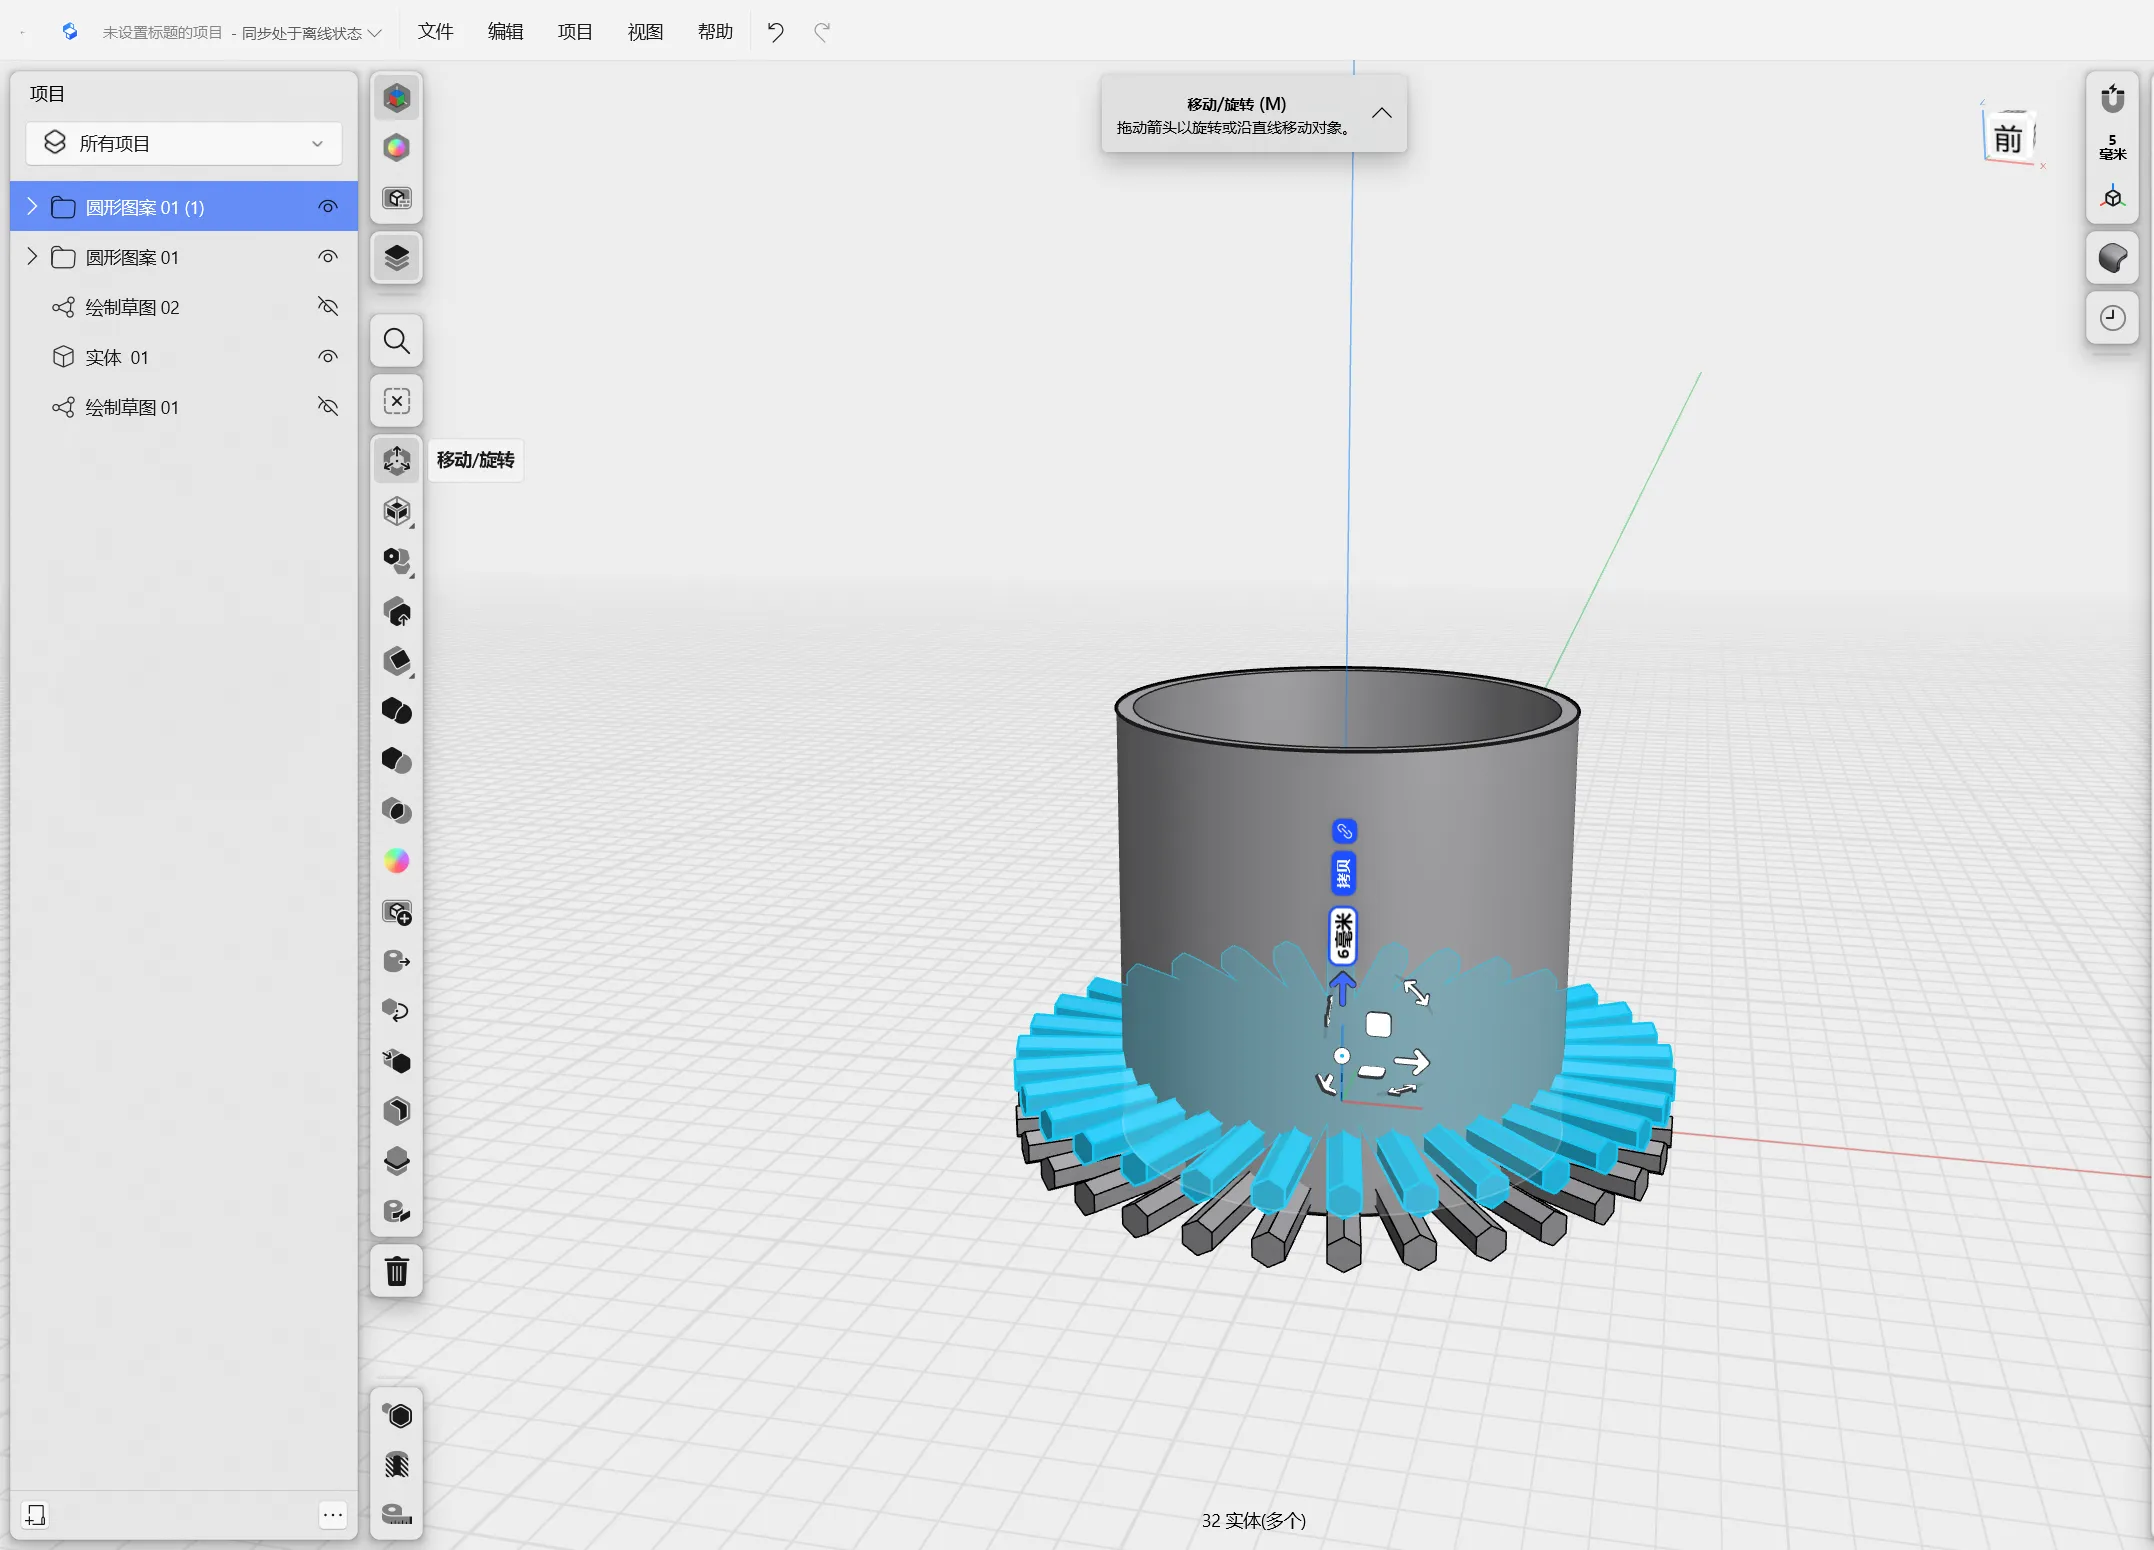The width and height of the screenshot is (2154, 1550).
Task: Click the 拷贝 copy button on gizmo
Action: point(1344,874)
